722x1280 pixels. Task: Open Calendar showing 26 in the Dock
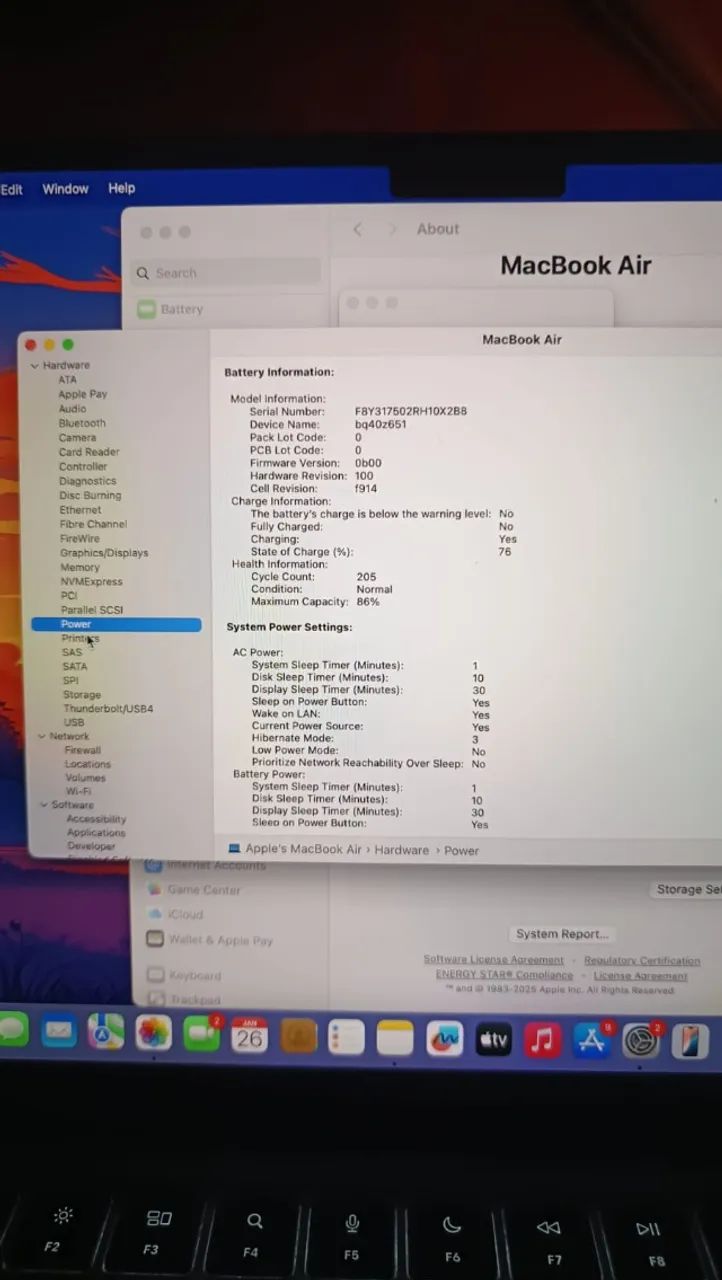click(x=249, y=1035)
